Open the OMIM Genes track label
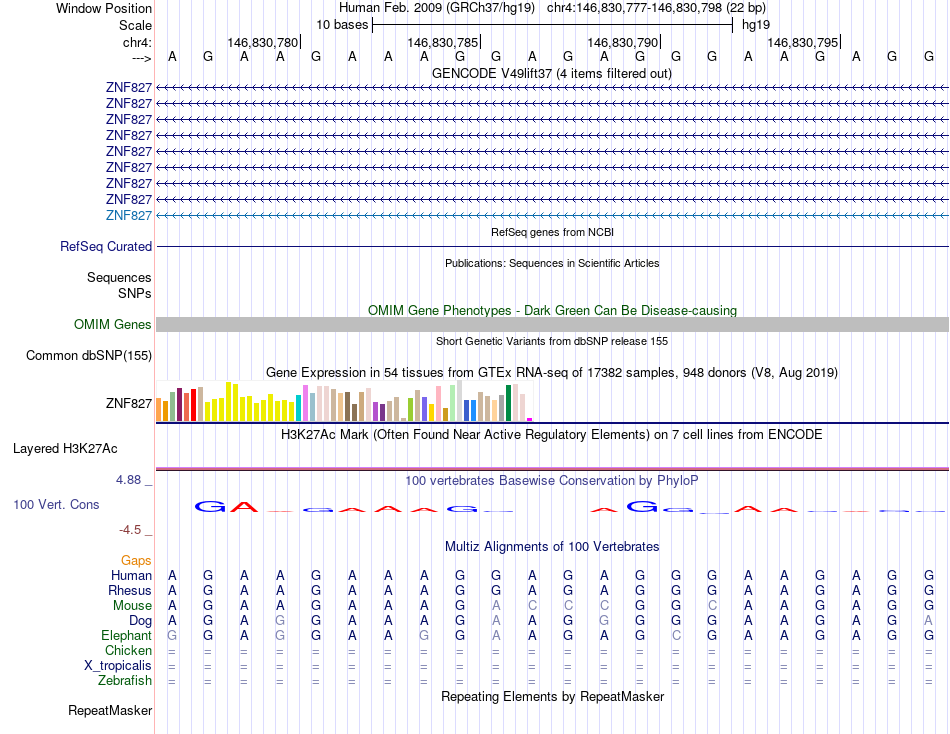This screenshot has height=734, width=950. coord(112,324)
